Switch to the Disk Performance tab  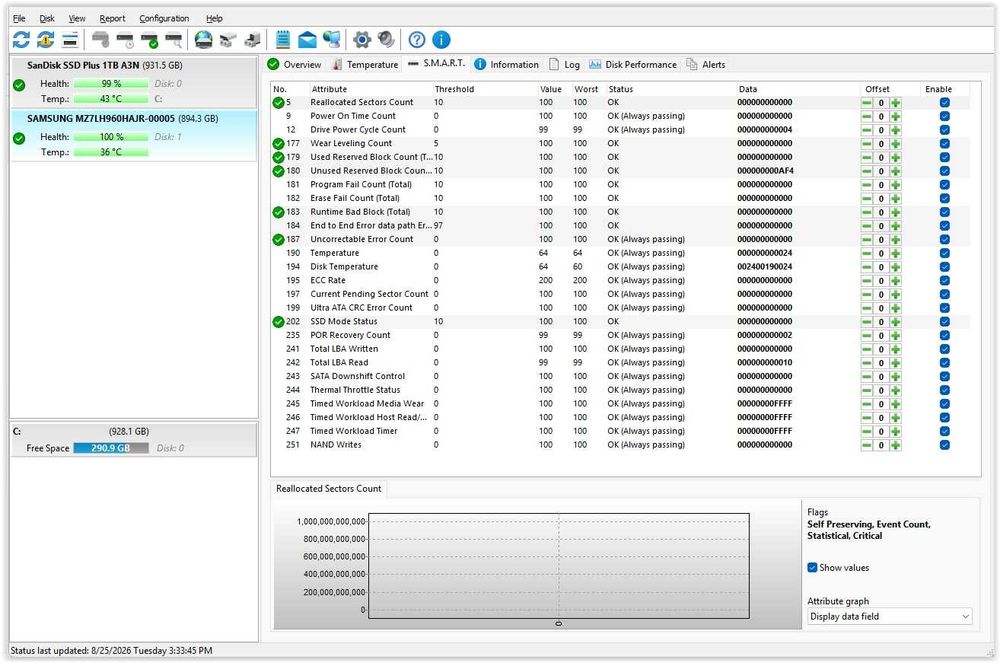[633, 64]
